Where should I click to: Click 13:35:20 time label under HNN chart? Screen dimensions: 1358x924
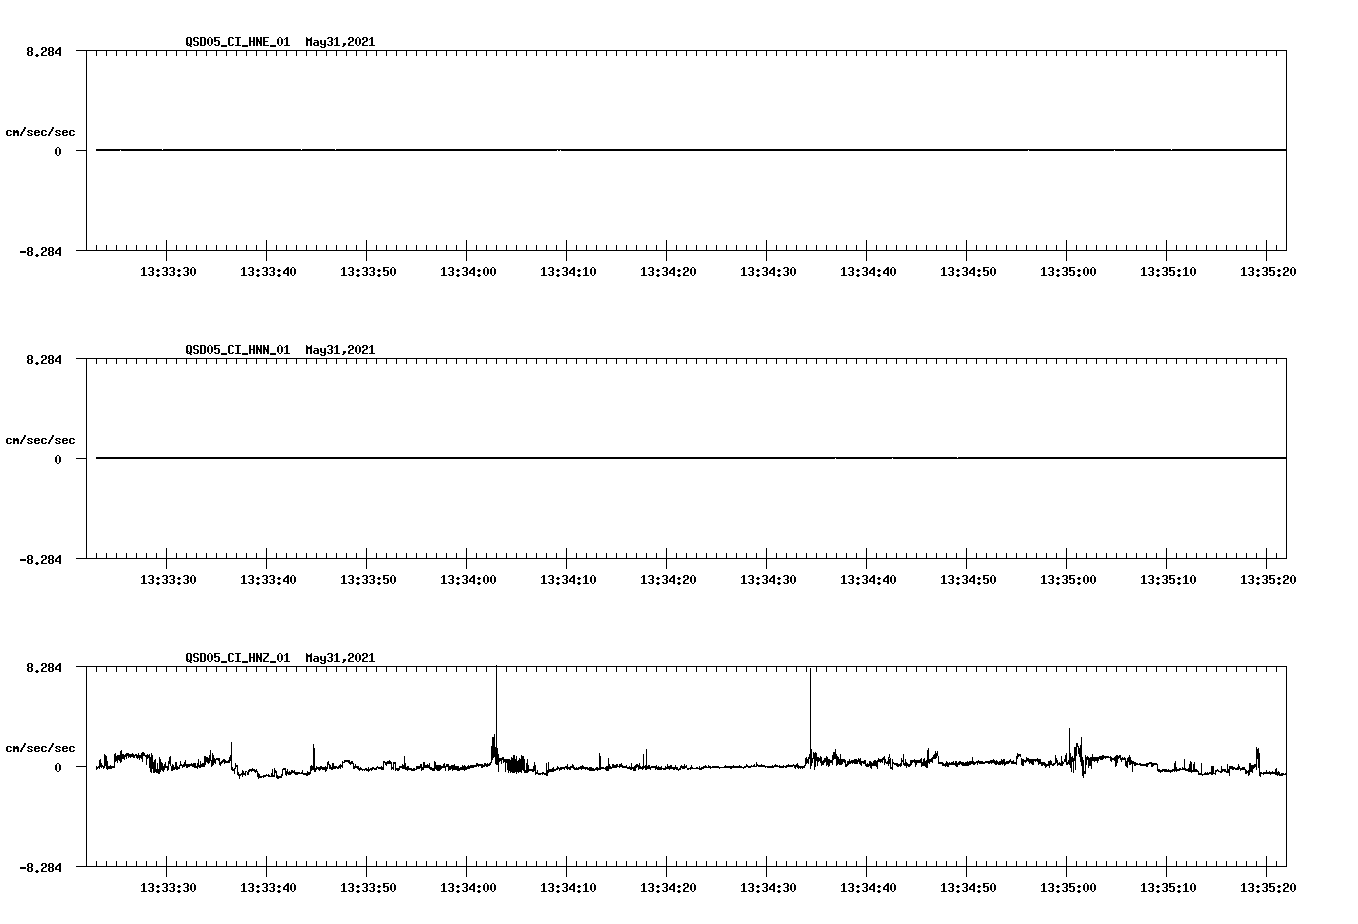[1268, 580]
